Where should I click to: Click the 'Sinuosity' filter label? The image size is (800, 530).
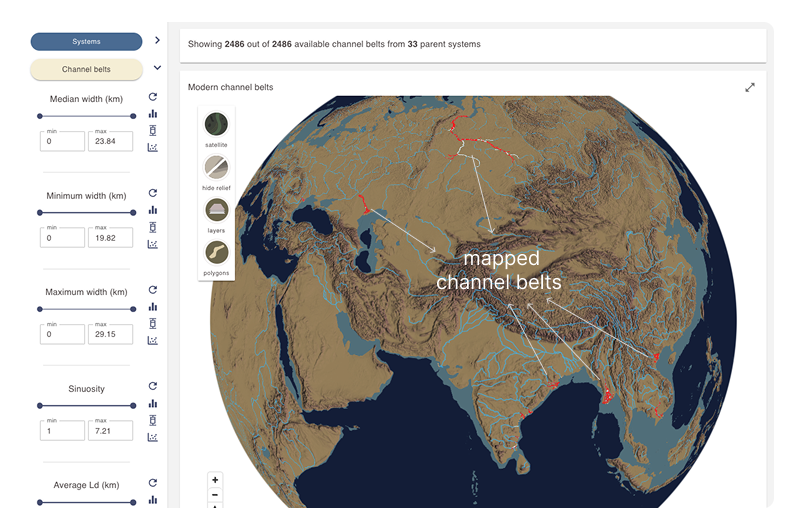coord(86,389)
